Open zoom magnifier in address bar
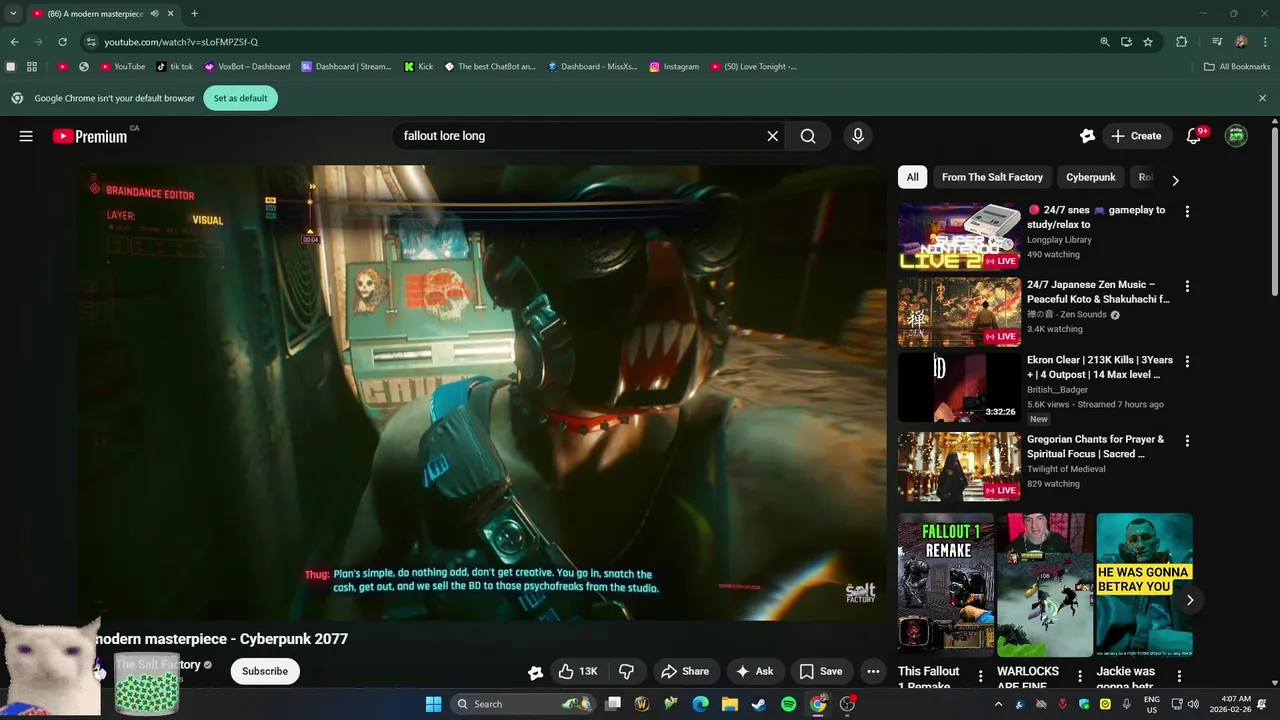The width and height of the screenshot is (1280, 720). click(x=1105, y=42)
